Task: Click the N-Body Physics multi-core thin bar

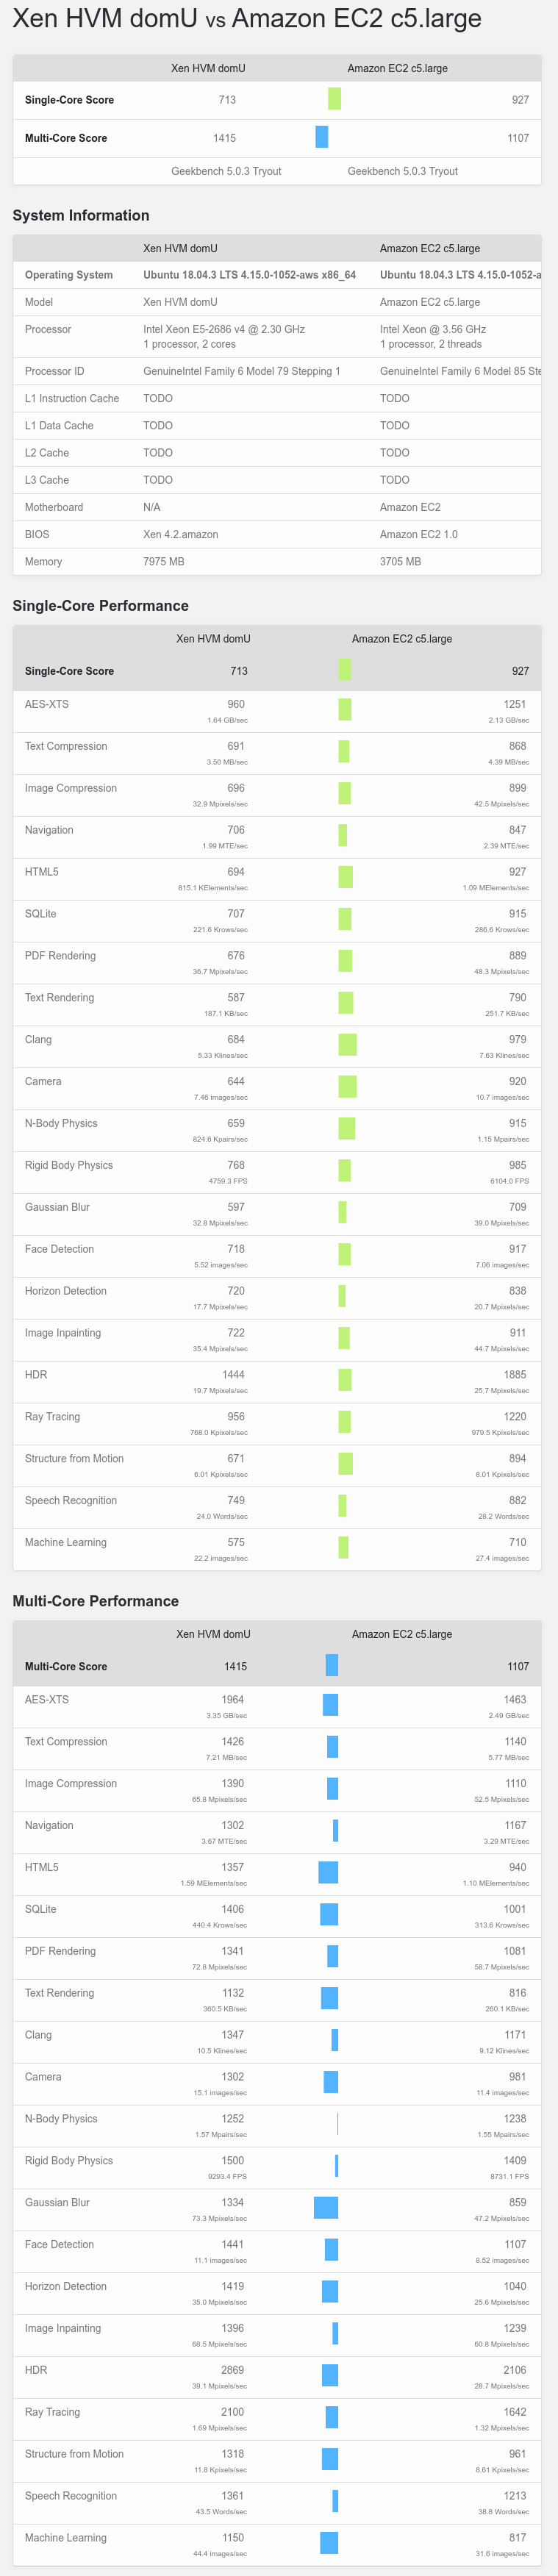Action: click(x=338, y=2123)
